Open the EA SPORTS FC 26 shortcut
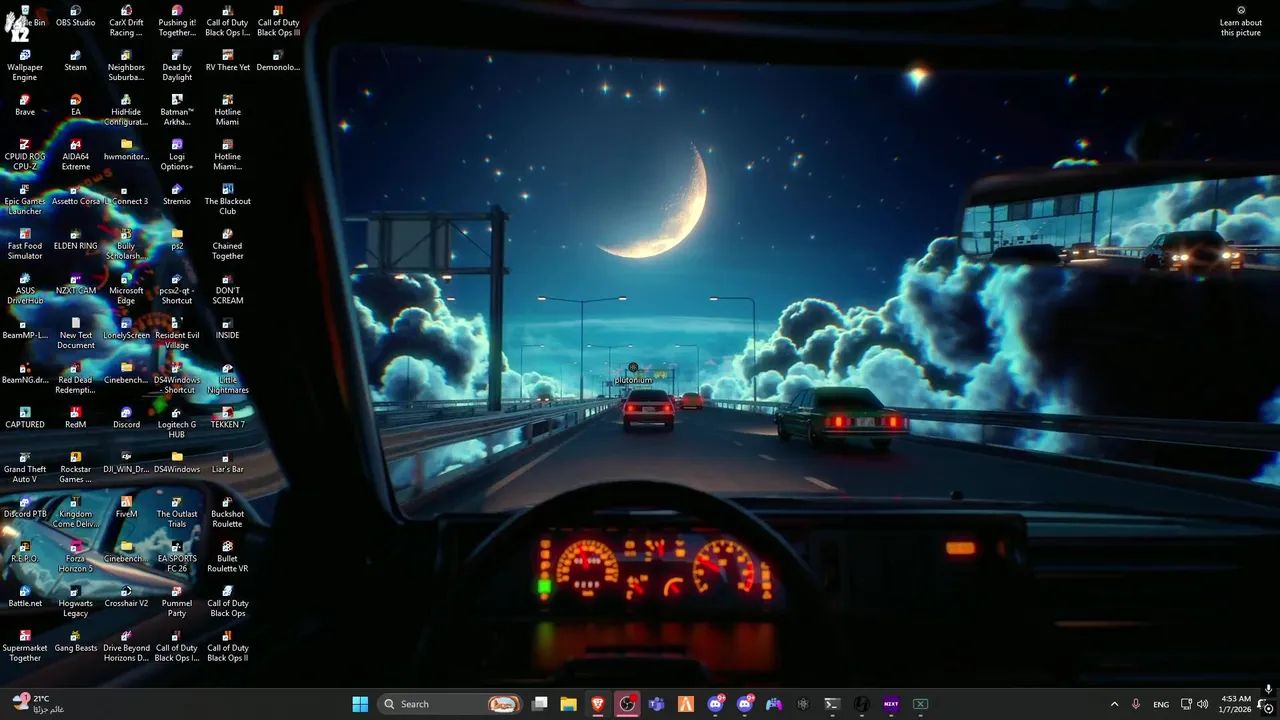 tap(177, 558)
